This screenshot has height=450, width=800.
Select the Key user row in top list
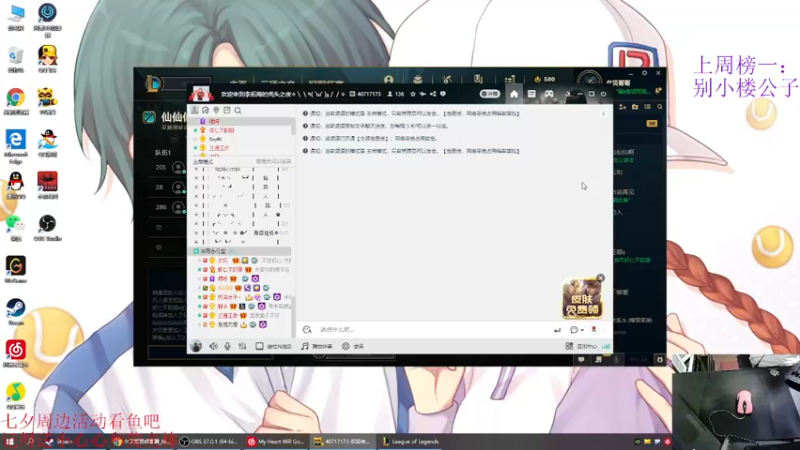click(241, 139)
